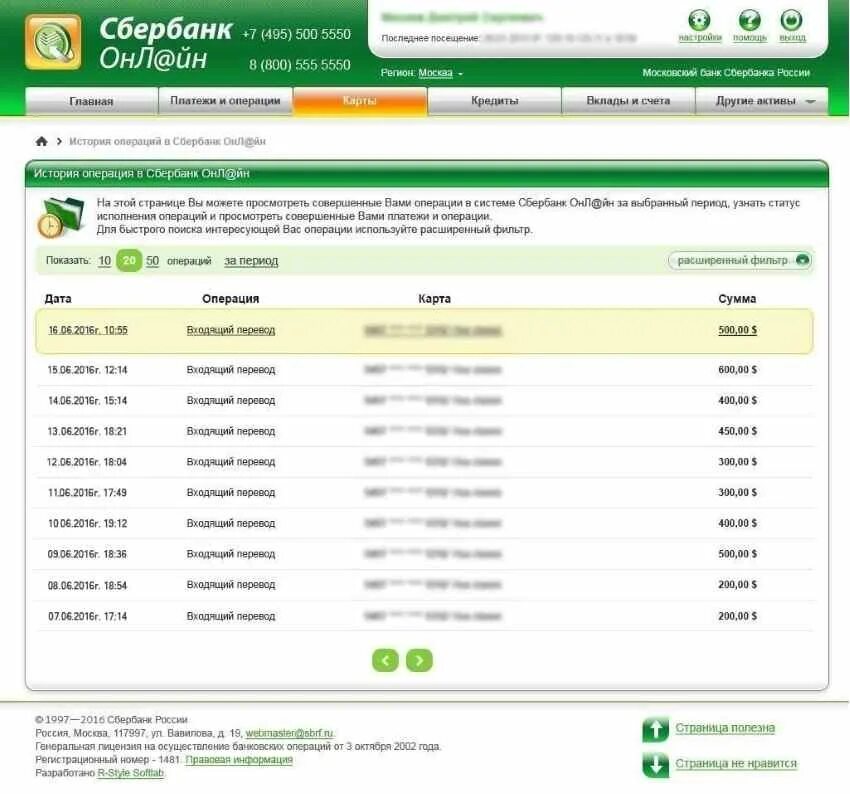Open the webmaster@sbrf.ru email link
Viewport: 850px width, 794px height.
click(289, 733)
